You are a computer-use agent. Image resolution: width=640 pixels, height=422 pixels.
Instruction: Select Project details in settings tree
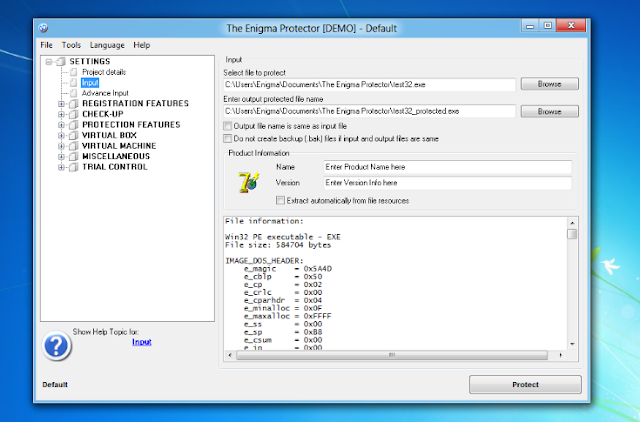pyautogui.click(x=104, y=72)
